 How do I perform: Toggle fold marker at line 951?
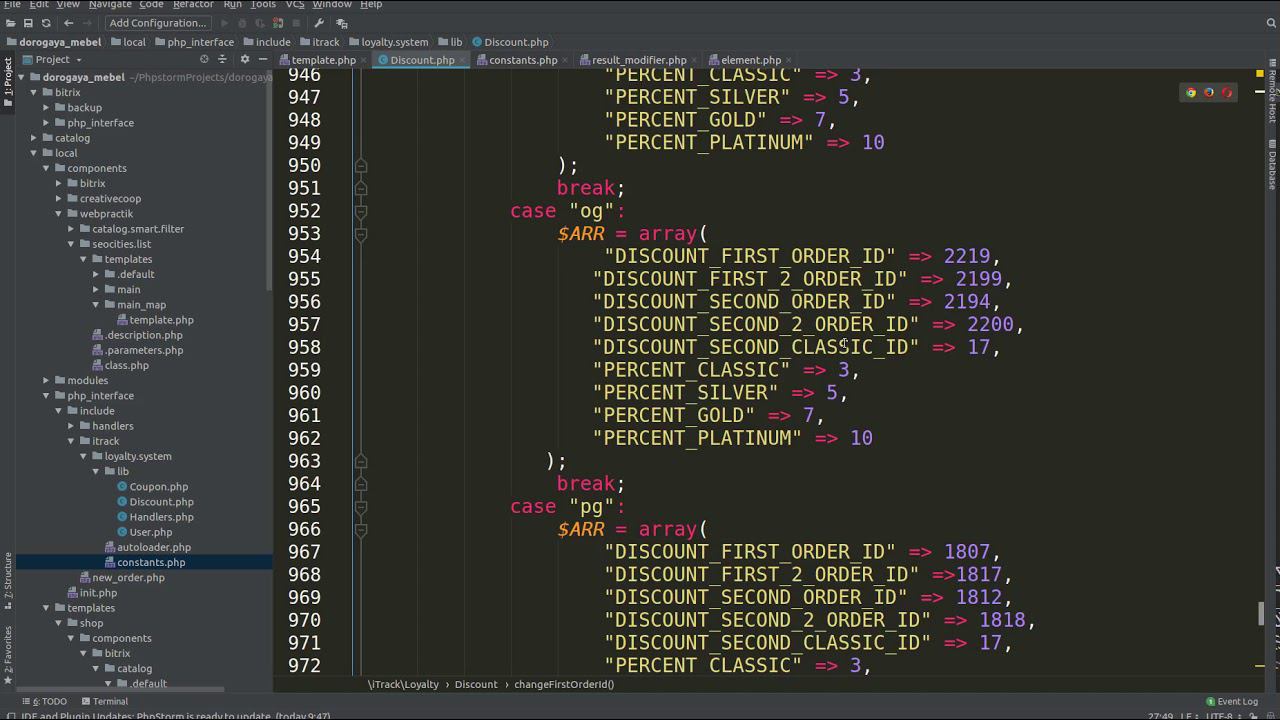tap(361, 188)
